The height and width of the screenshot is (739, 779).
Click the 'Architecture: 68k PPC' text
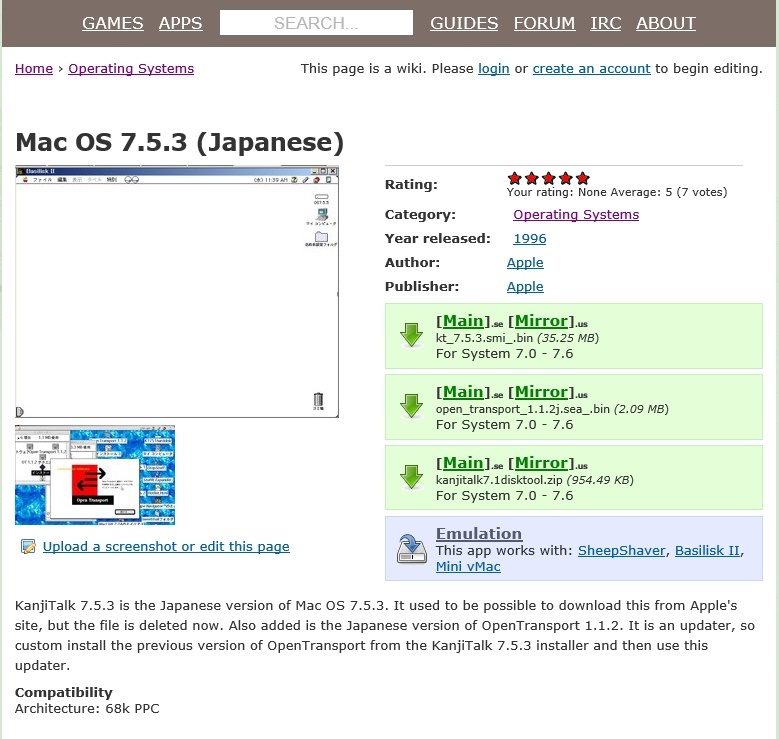(x=87, y=709)
